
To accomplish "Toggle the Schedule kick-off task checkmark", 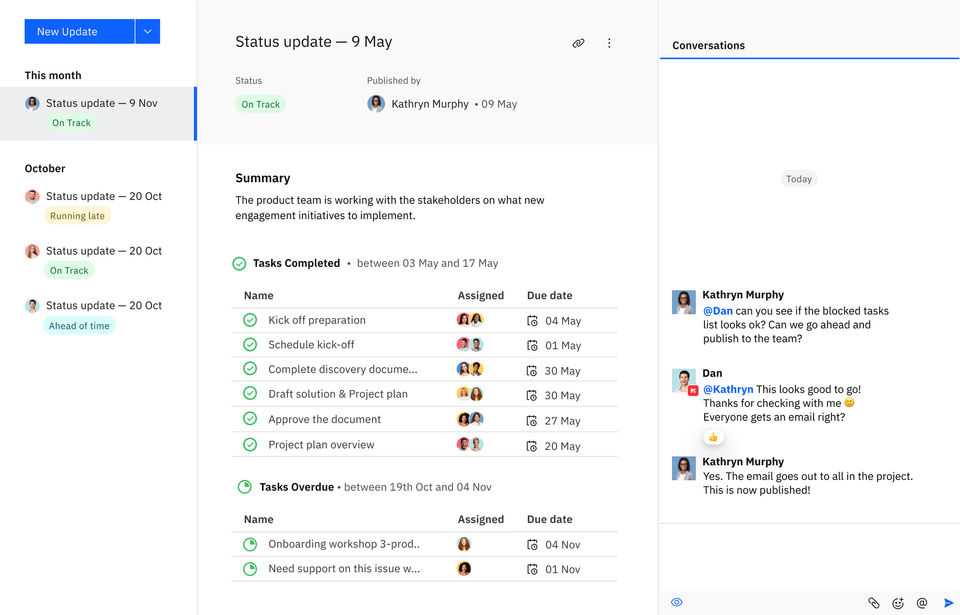I will pyautogui.click(x=250, y=345).
